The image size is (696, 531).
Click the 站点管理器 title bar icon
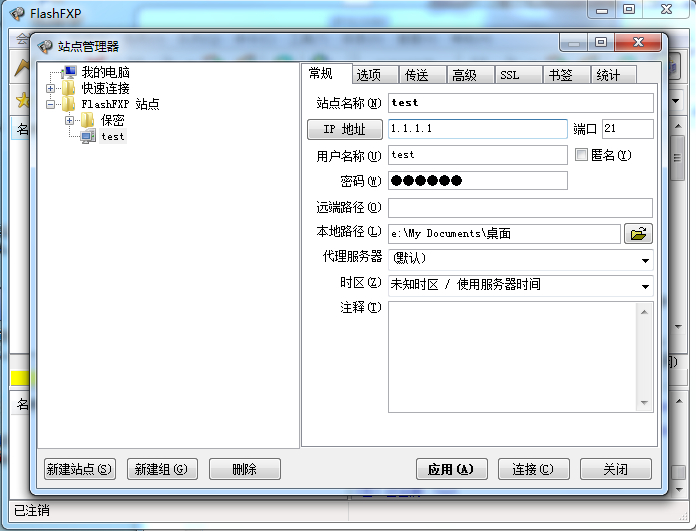coord(44,46)
